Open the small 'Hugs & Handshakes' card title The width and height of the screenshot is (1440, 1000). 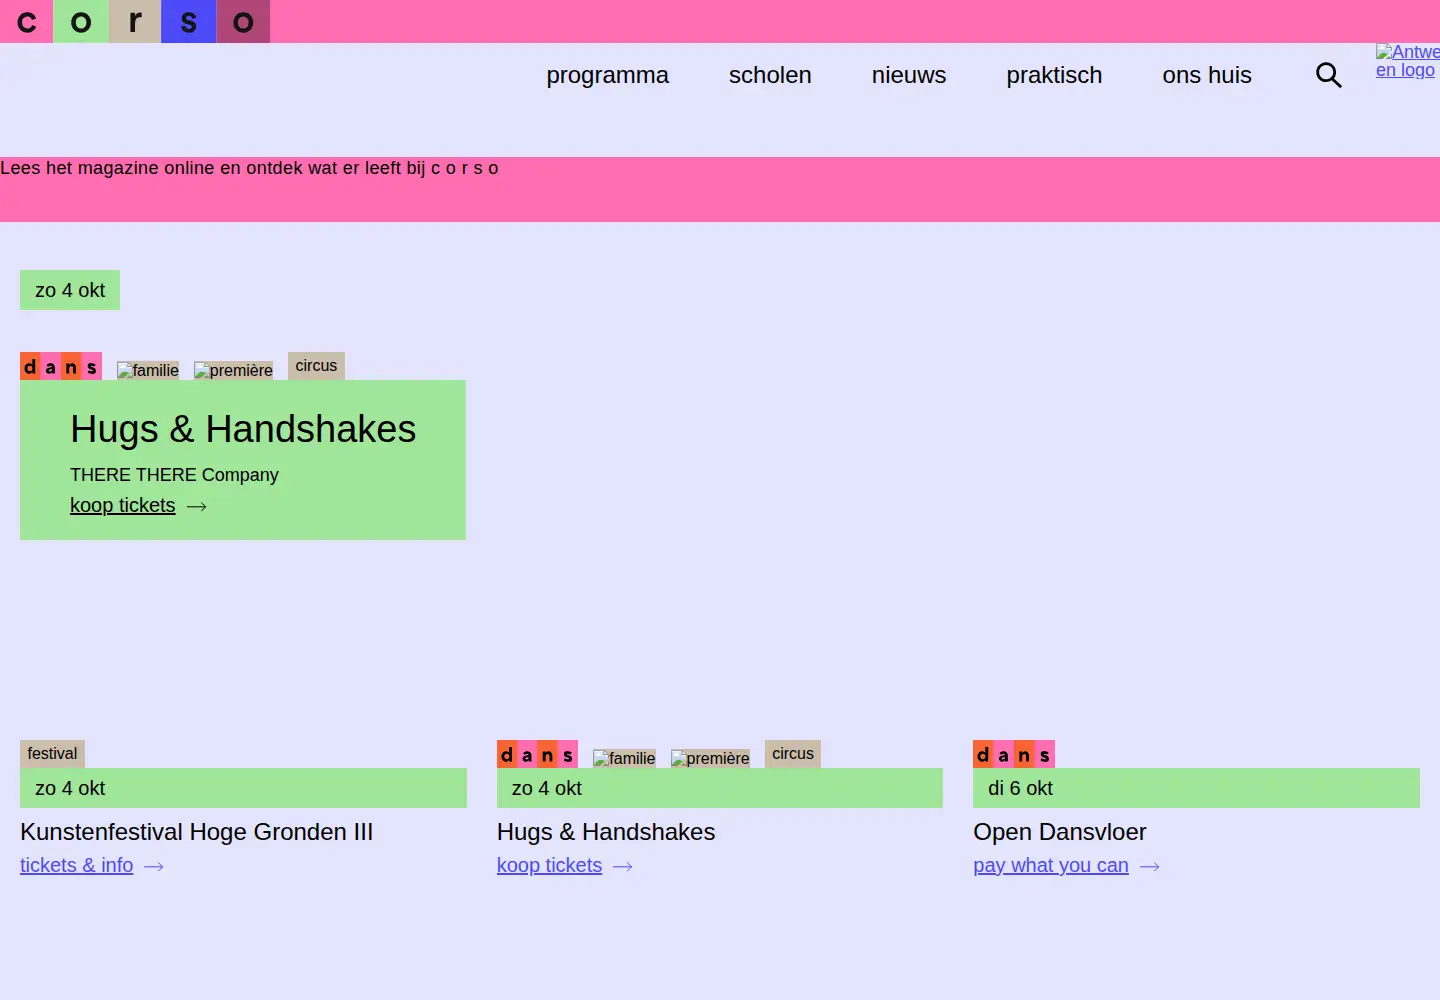[x=606, y=832]
